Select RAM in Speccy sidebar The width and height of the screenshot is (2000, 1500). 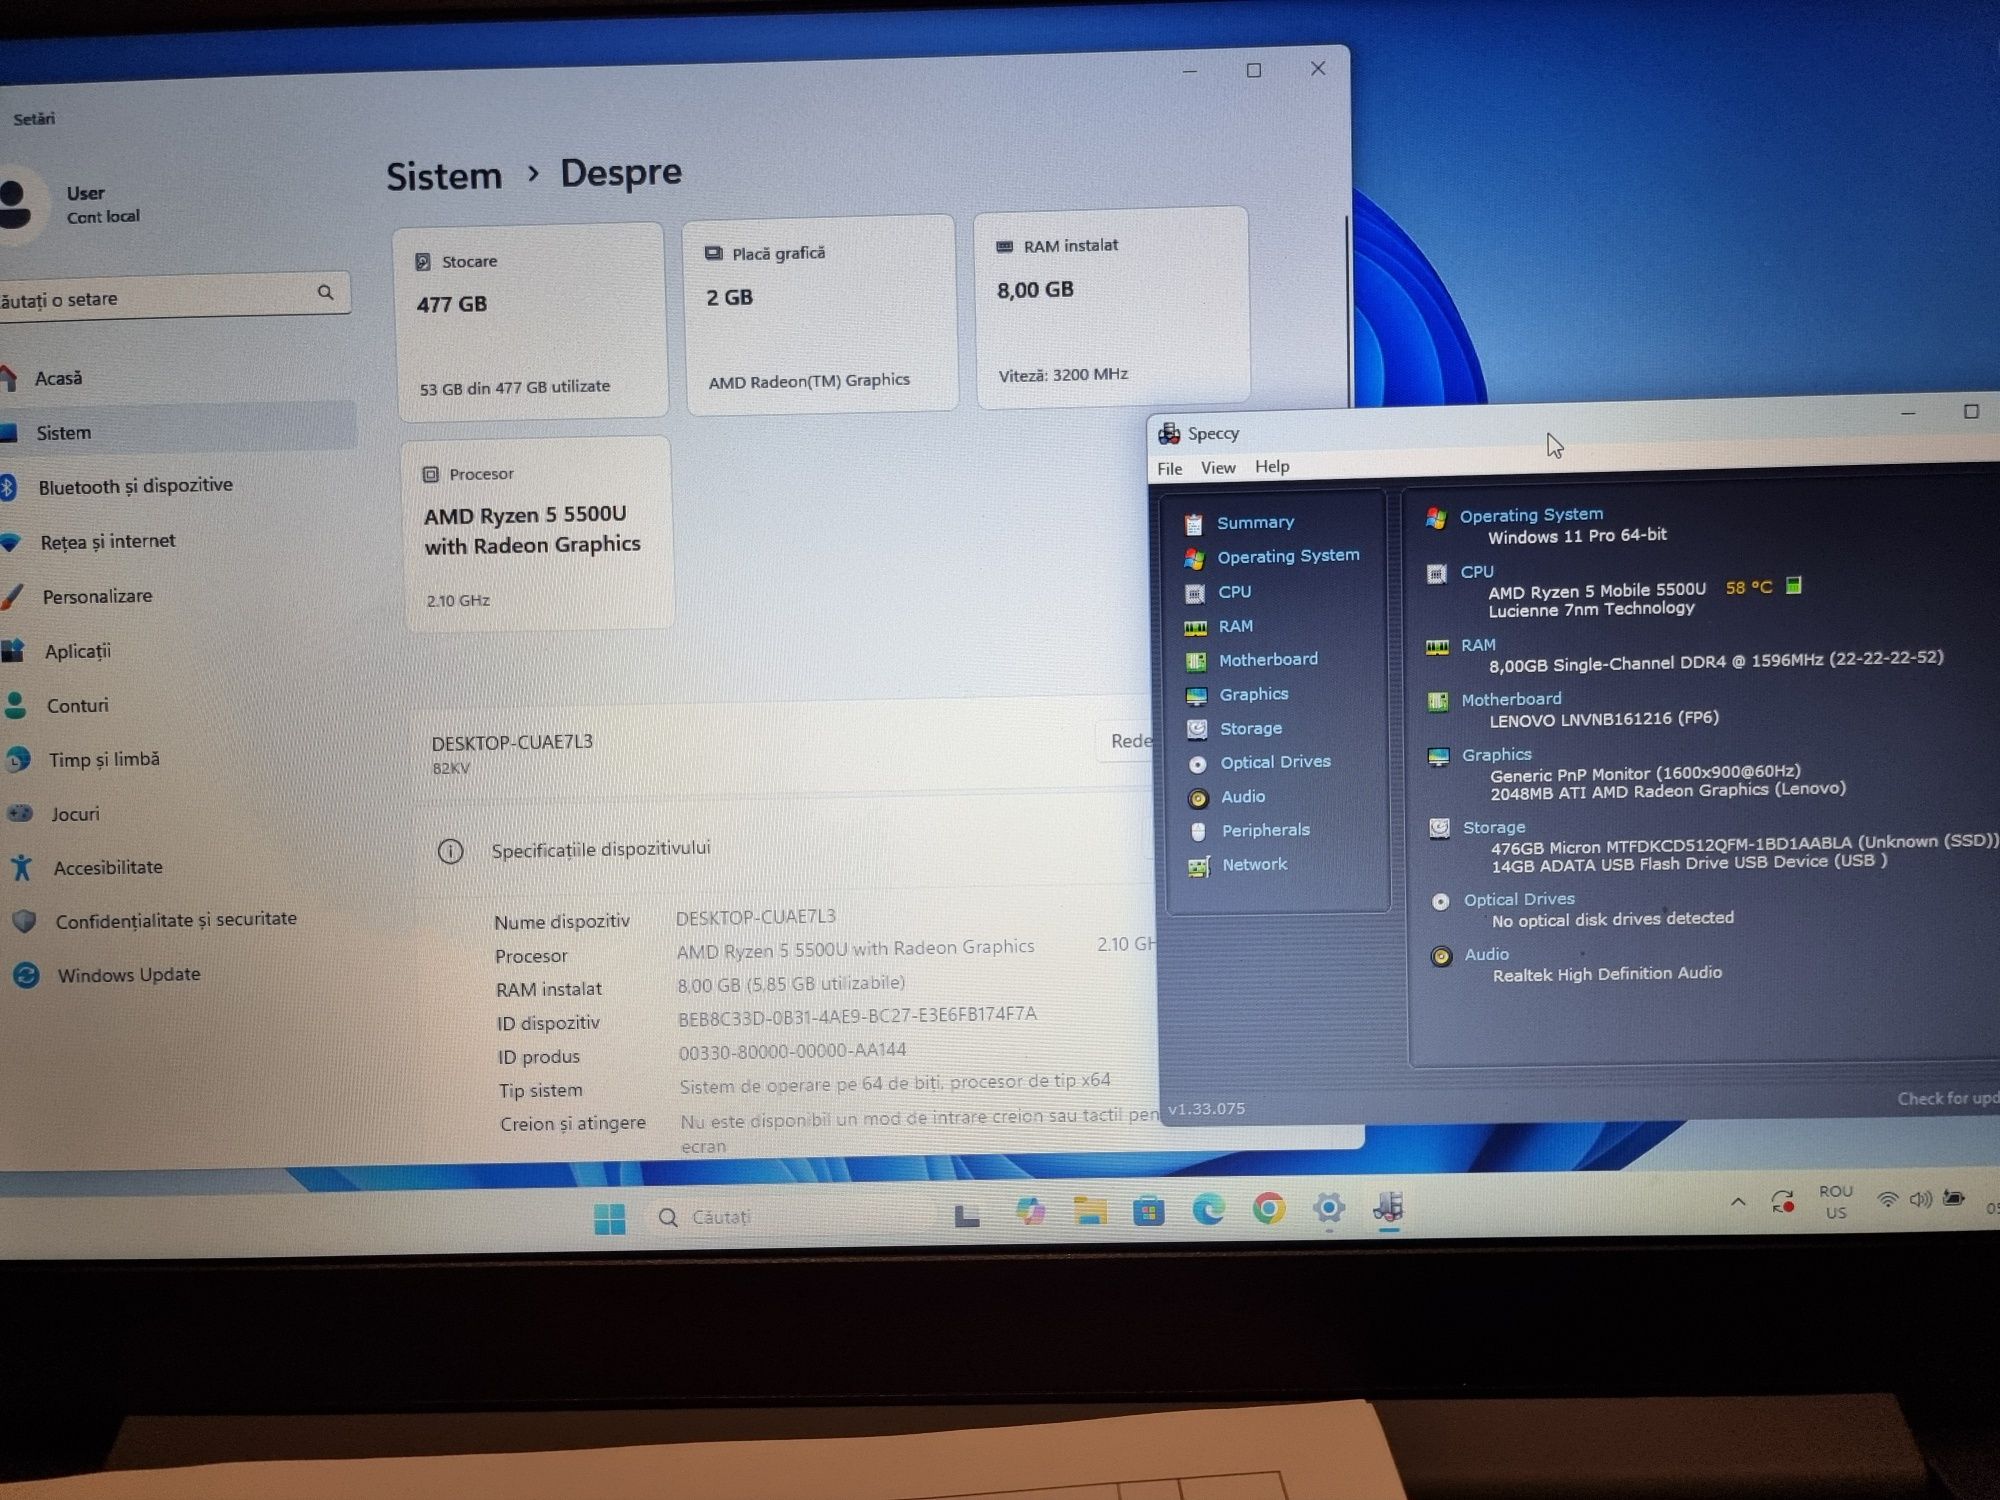click(1235, 626)
